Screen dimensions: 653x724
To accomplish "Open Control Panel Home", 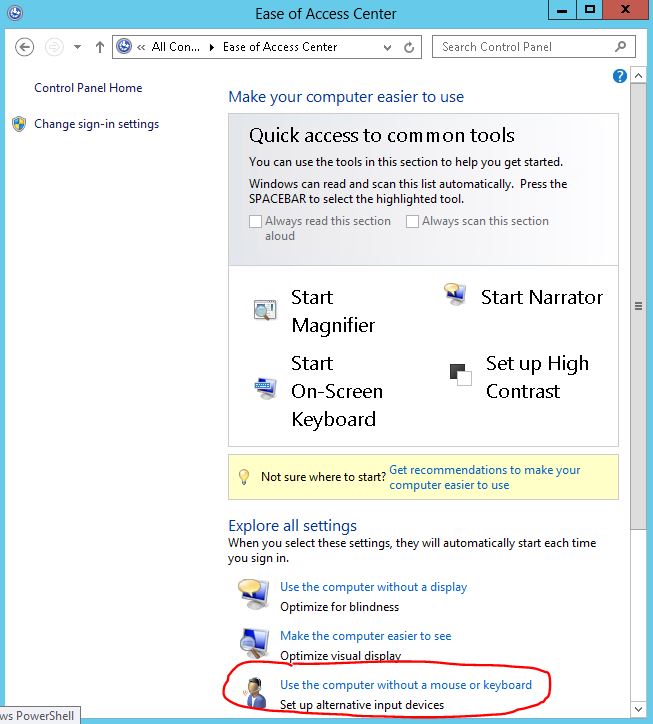I will (88, 88).
